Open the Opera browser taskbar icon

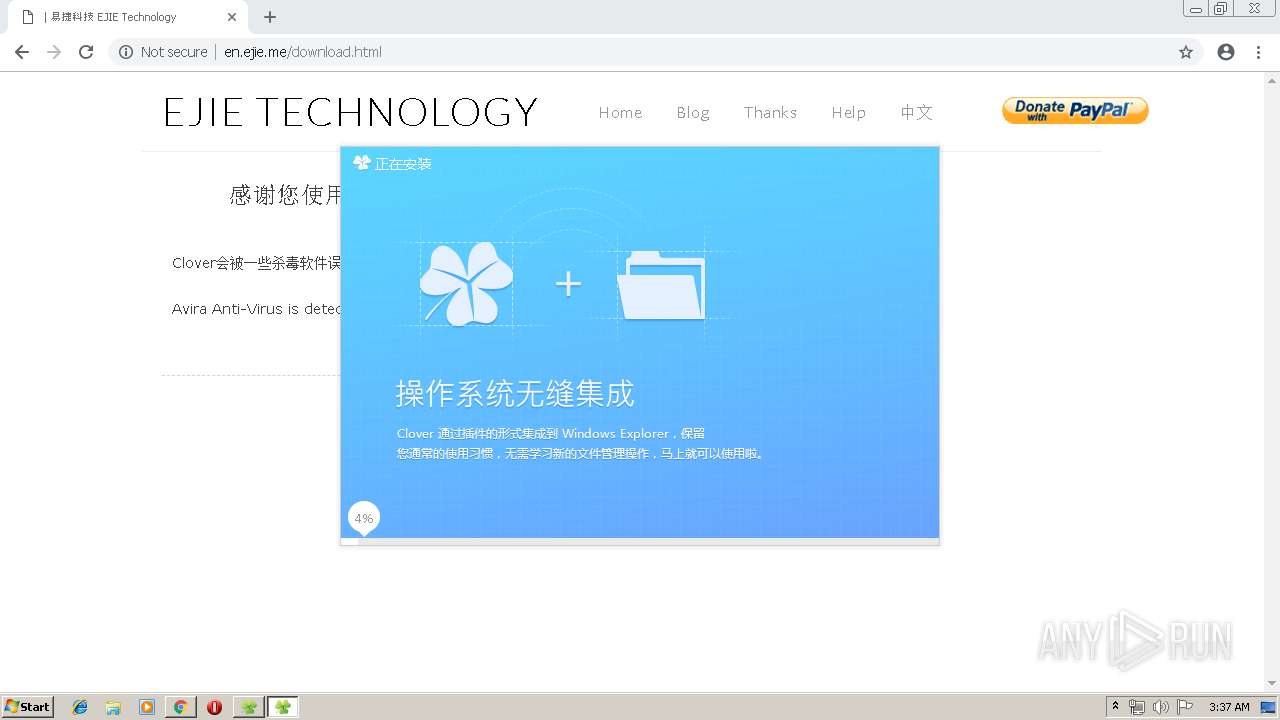(x=214, y=707)
